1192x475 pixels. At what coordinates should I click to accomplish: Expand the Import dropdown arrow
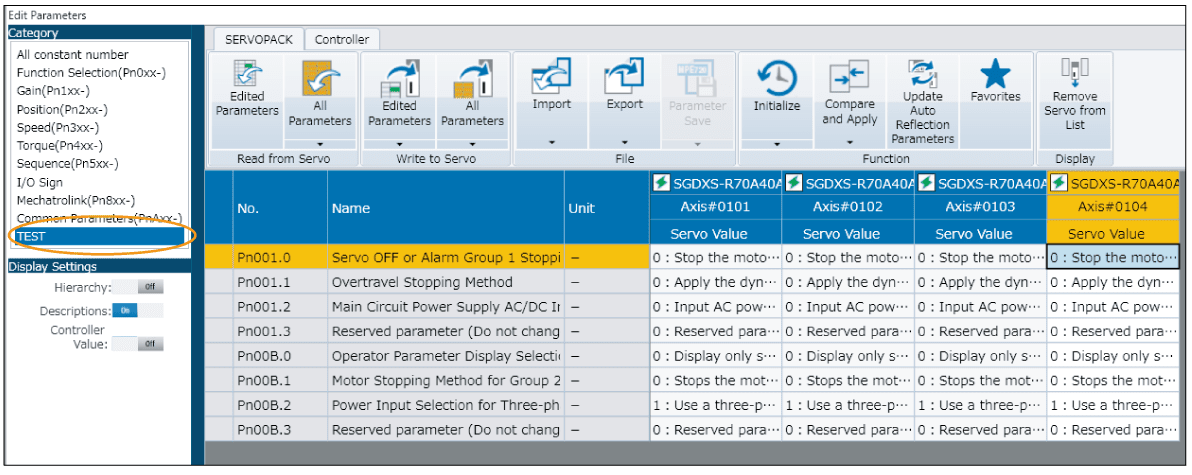pos(551,141)
